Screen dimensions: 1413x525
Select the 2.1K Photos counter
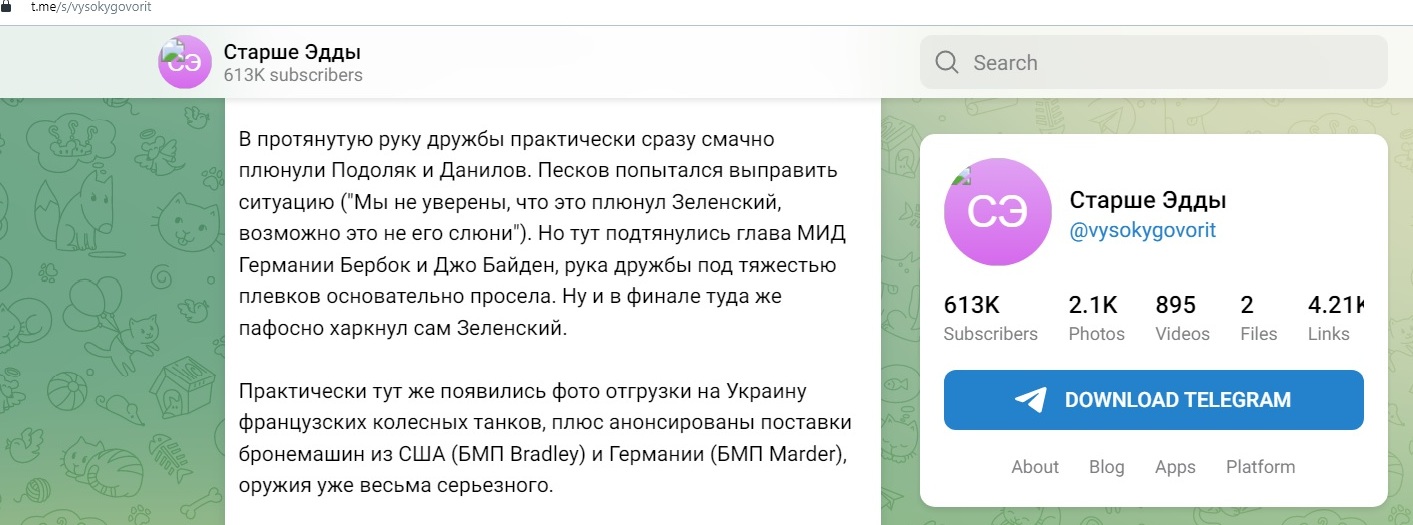pos(1096,319)
